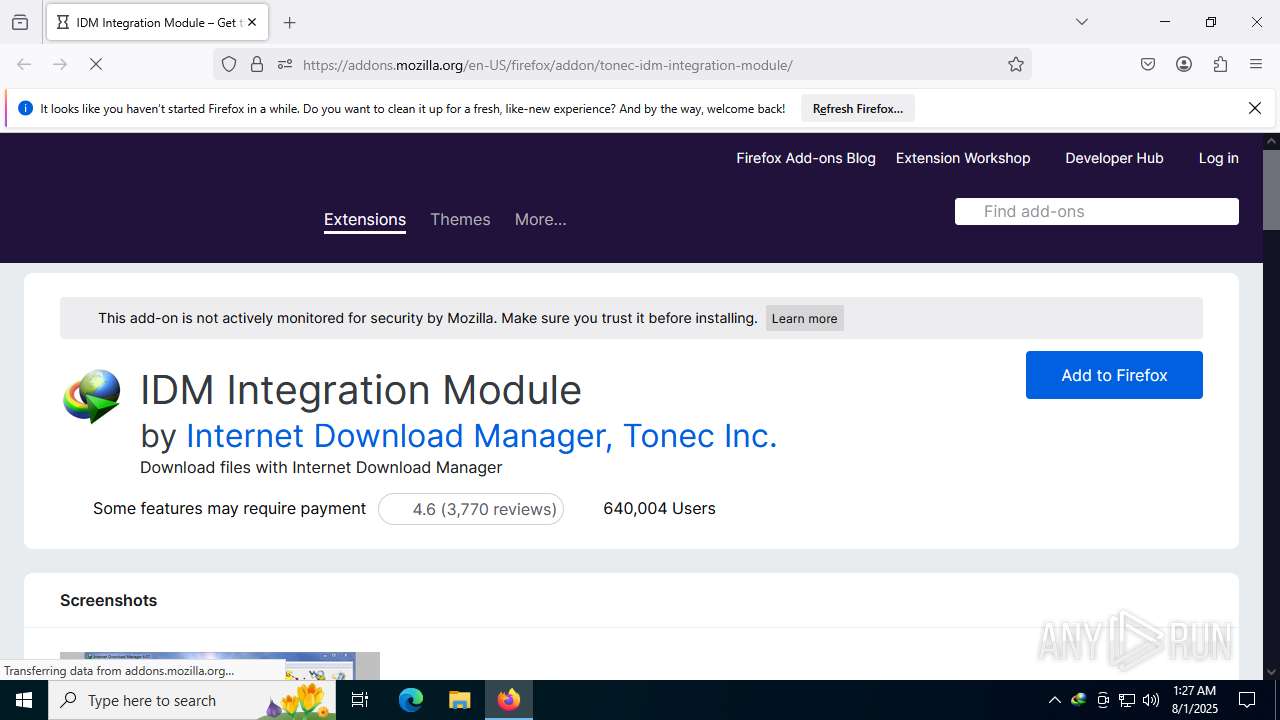Click IDM tray icon in system tray

coord(1078,700)
